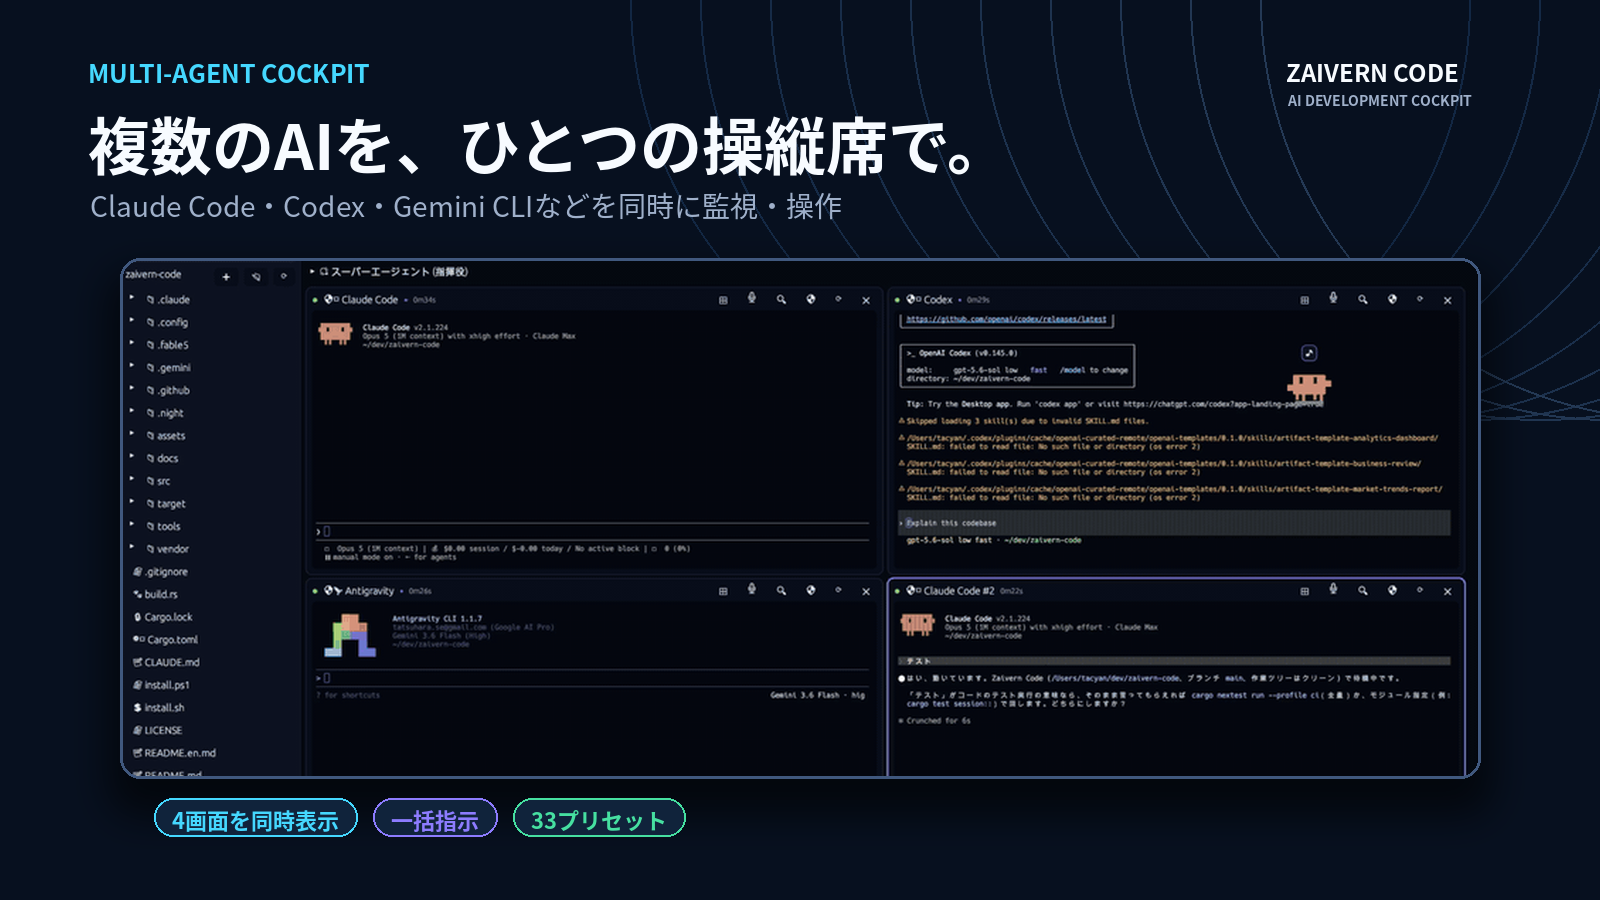
Task: Open the grid layout icon in the Antigravity pane
Action: click(723, 591)
